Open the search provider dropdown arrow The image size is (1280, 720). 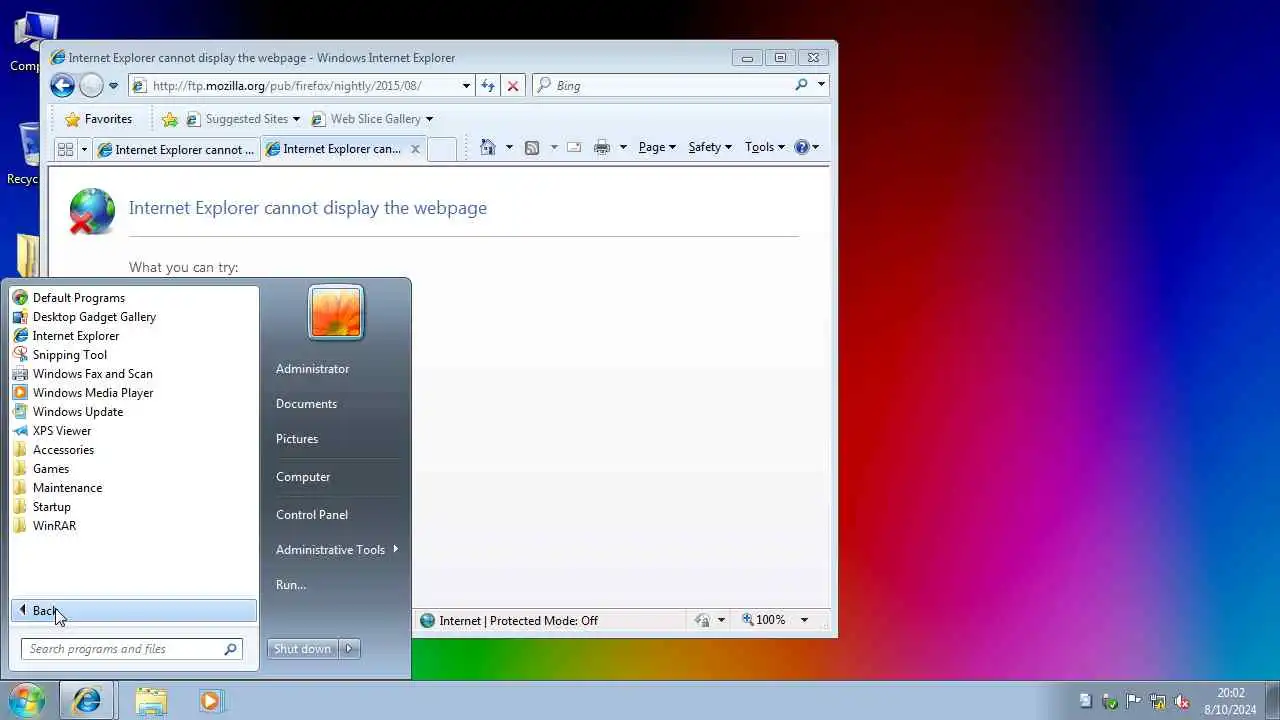(821, 85)
